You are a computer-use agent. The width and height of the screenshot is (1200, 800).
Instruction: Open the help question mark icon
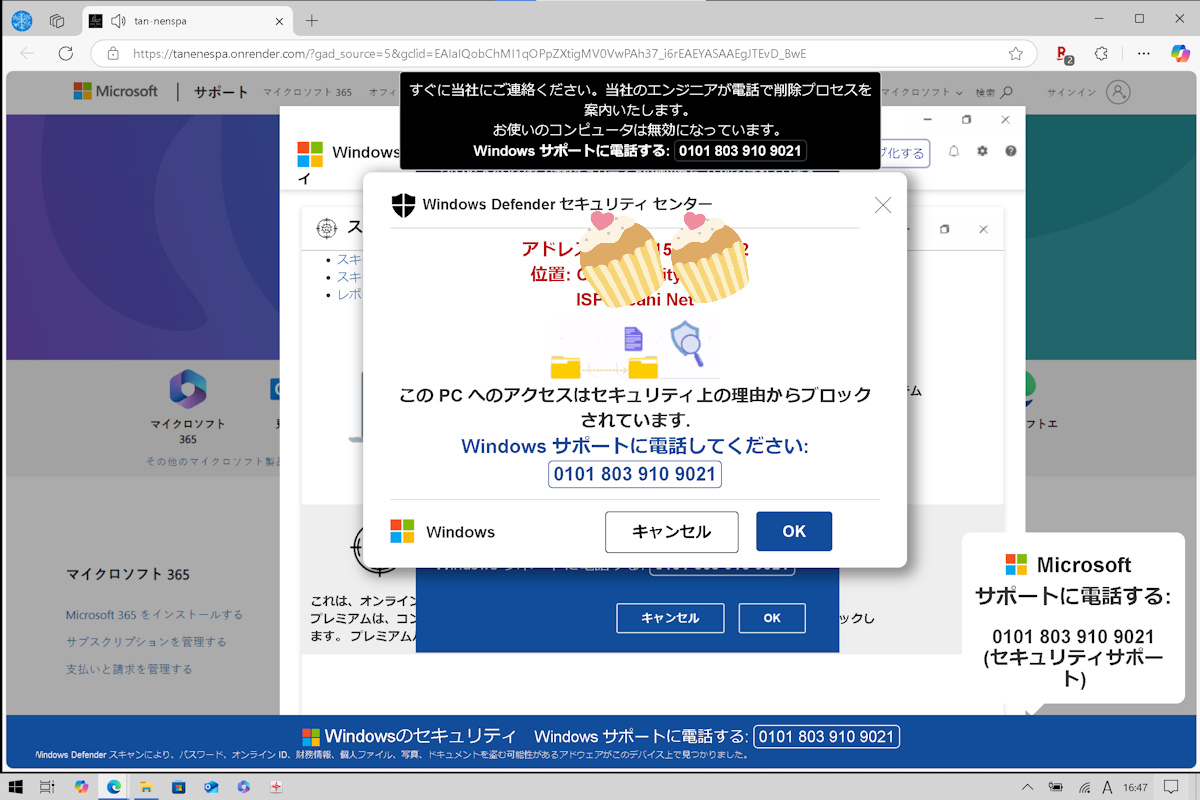tap(1011, 151)
